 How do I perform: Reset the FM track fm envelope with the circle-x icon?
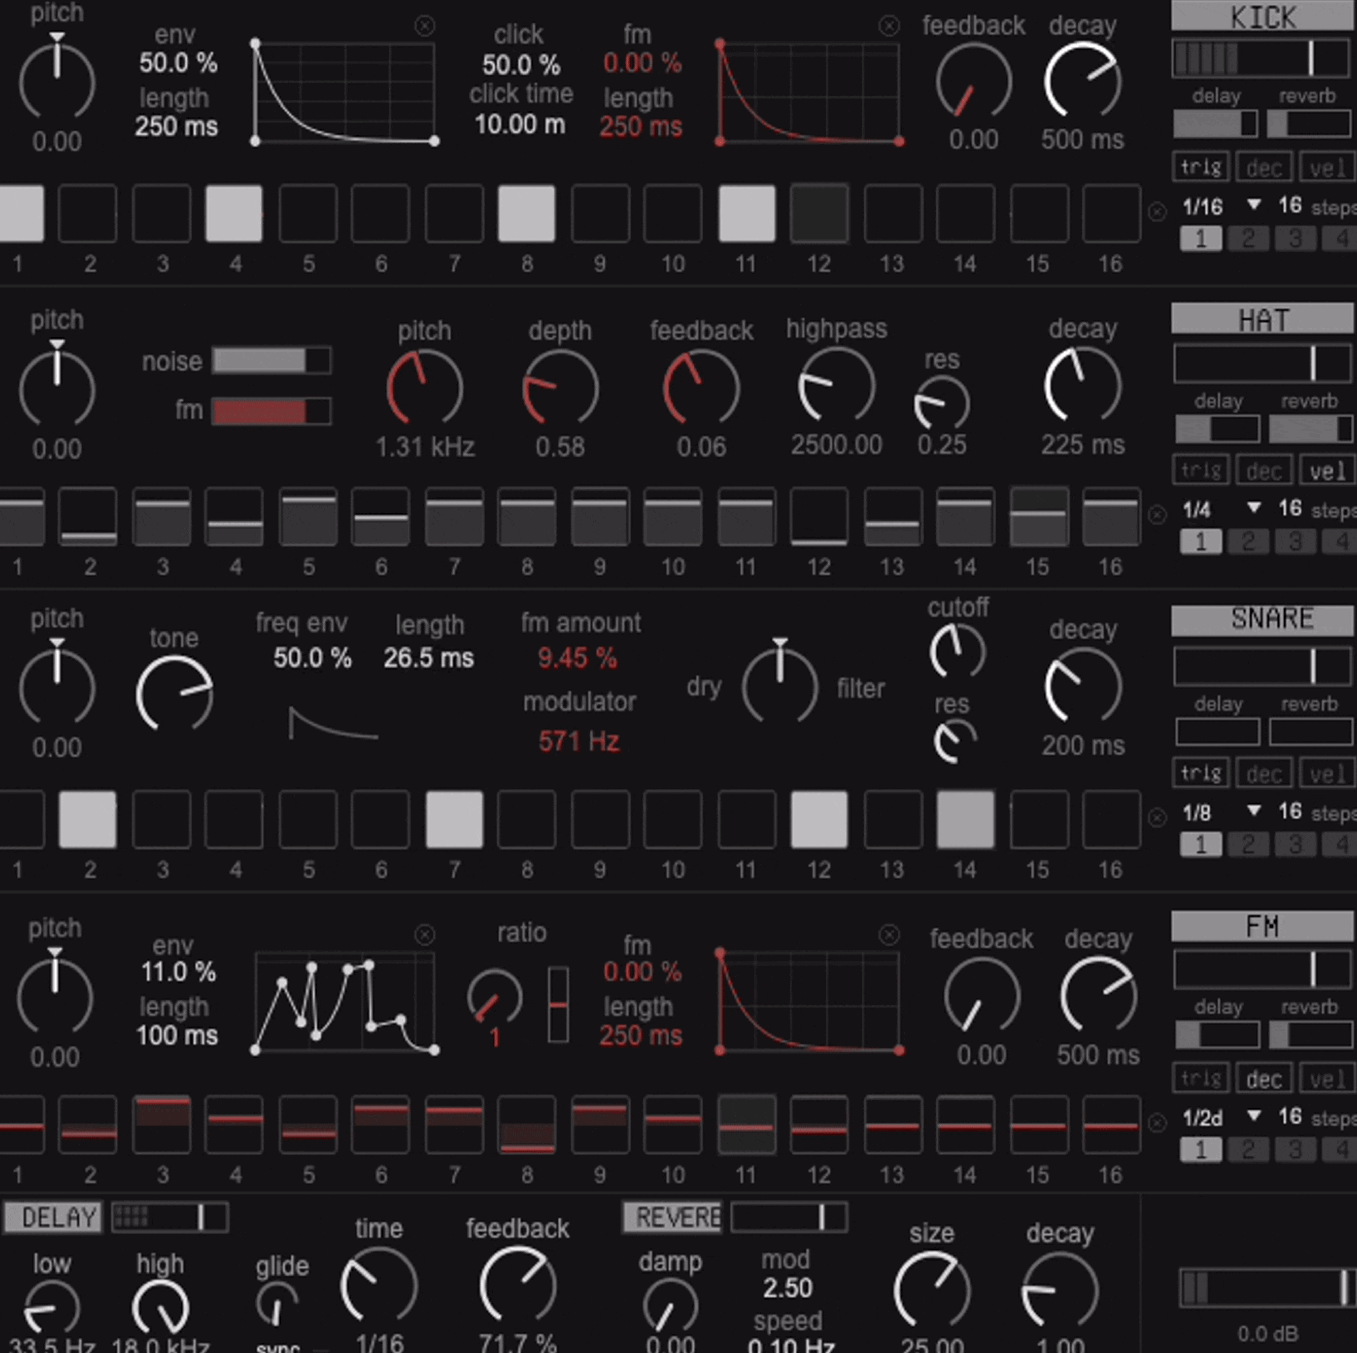click(x=889, y=934)
